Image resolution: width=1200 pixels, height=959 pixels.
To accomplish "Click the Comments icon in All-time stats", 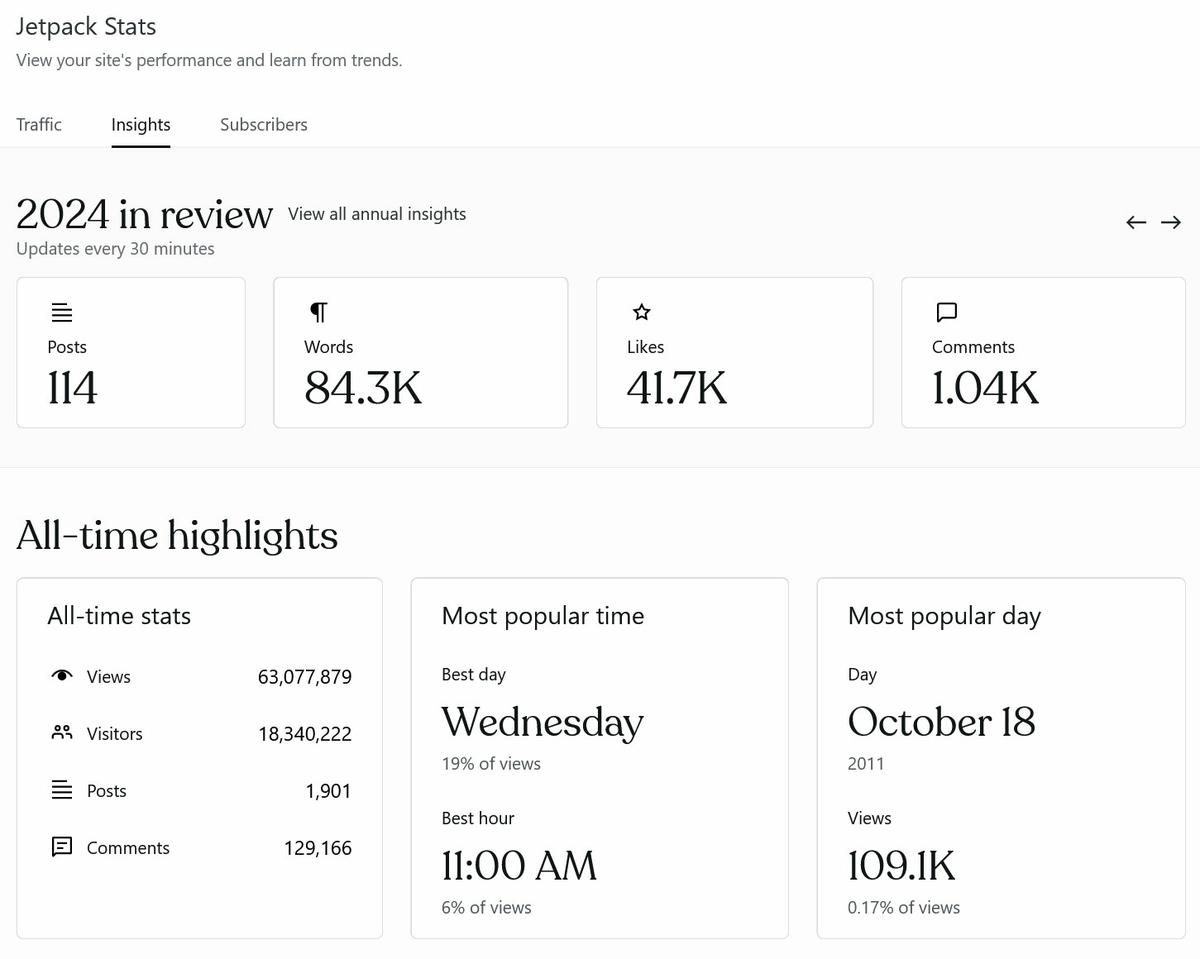I will 61,847.
